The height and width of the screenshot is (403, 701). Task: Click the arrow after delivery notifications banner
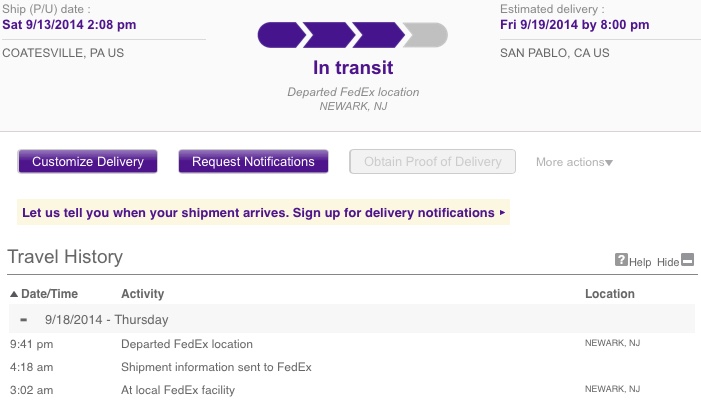click(x=502, y=213)
